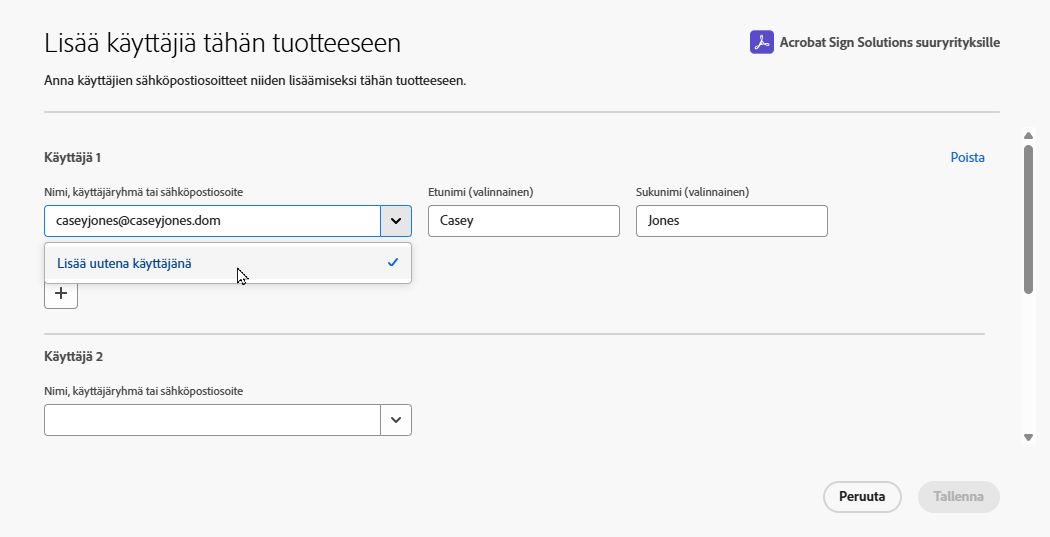Image resolution: width=1050 pixels, height=537 pixels.
Task: Expand the Käyttäjä 2 dropdown chevron
Action: click(x=396, y=420)
